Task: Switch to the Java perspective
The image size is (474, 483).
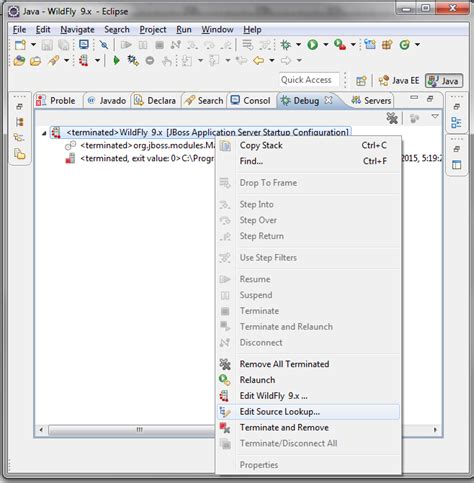Action: [444, 81]
